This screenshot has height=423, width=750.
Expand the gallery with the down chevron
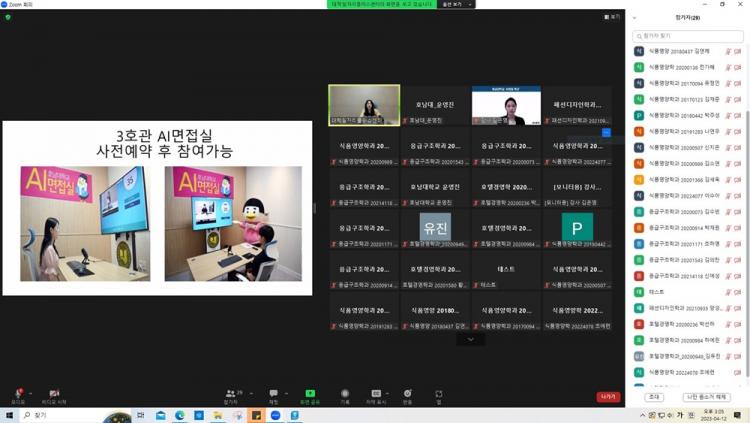coord(470,340)
